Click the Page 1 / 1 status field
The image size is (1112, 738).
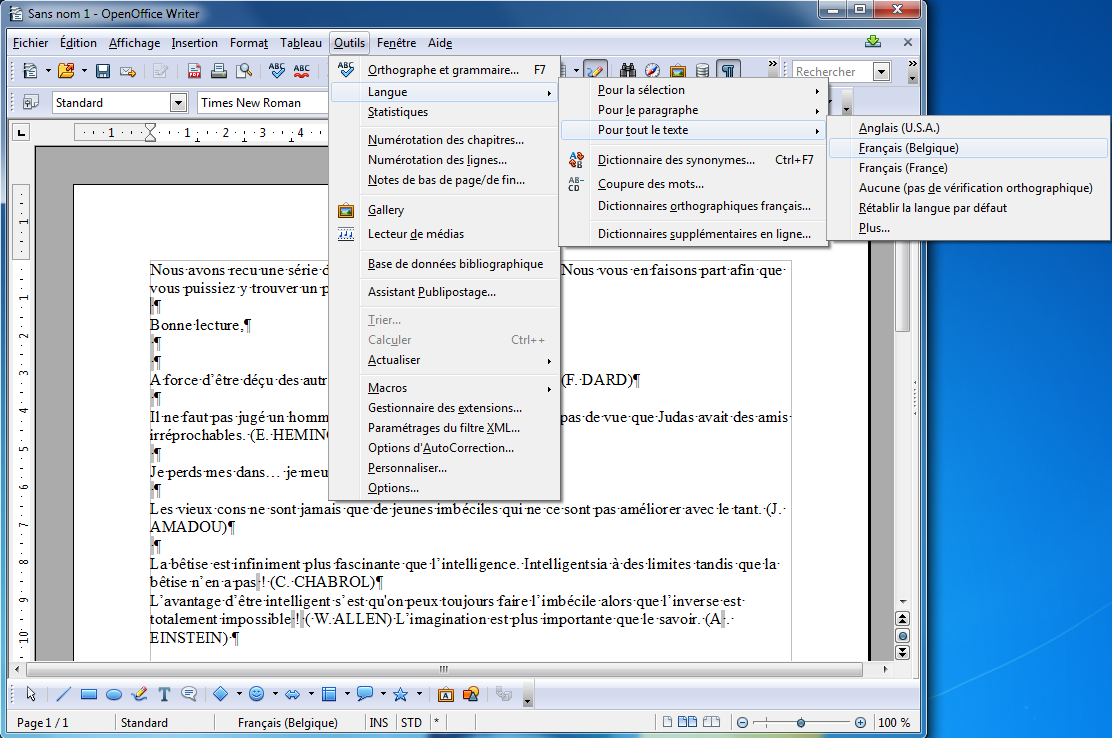point(43,722)
